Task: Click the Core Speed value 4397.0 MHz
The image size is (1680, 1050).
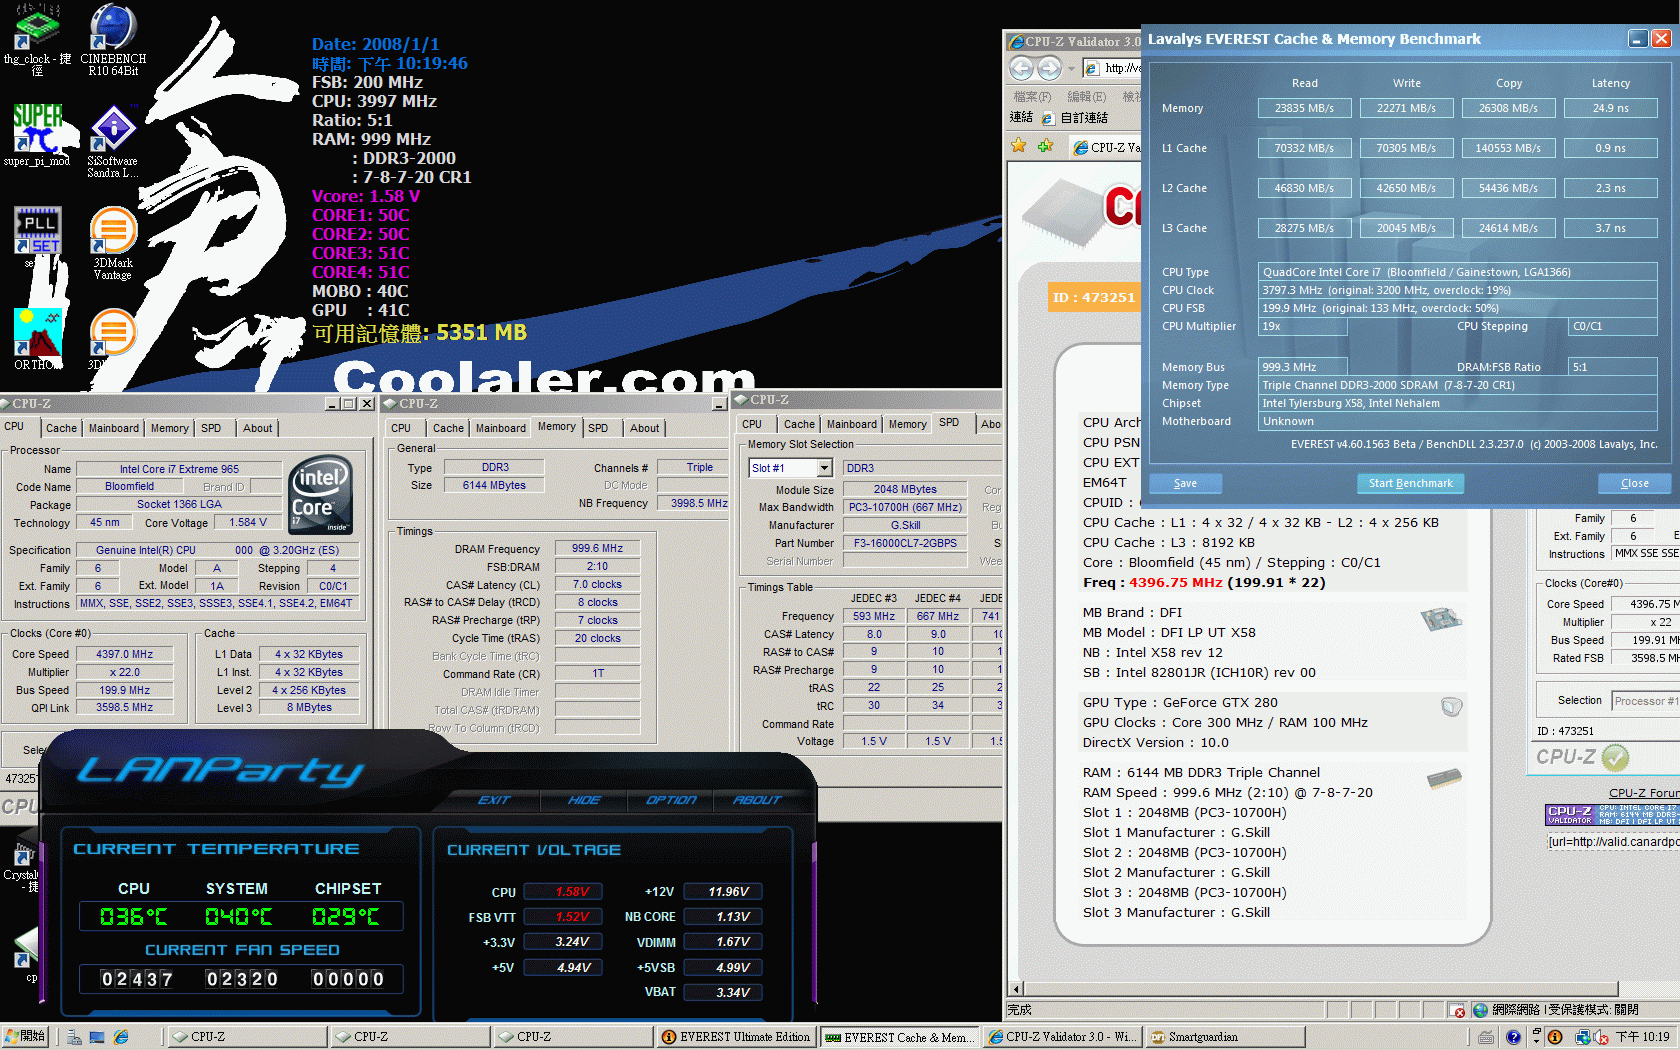Action: (x=124, y=654)
